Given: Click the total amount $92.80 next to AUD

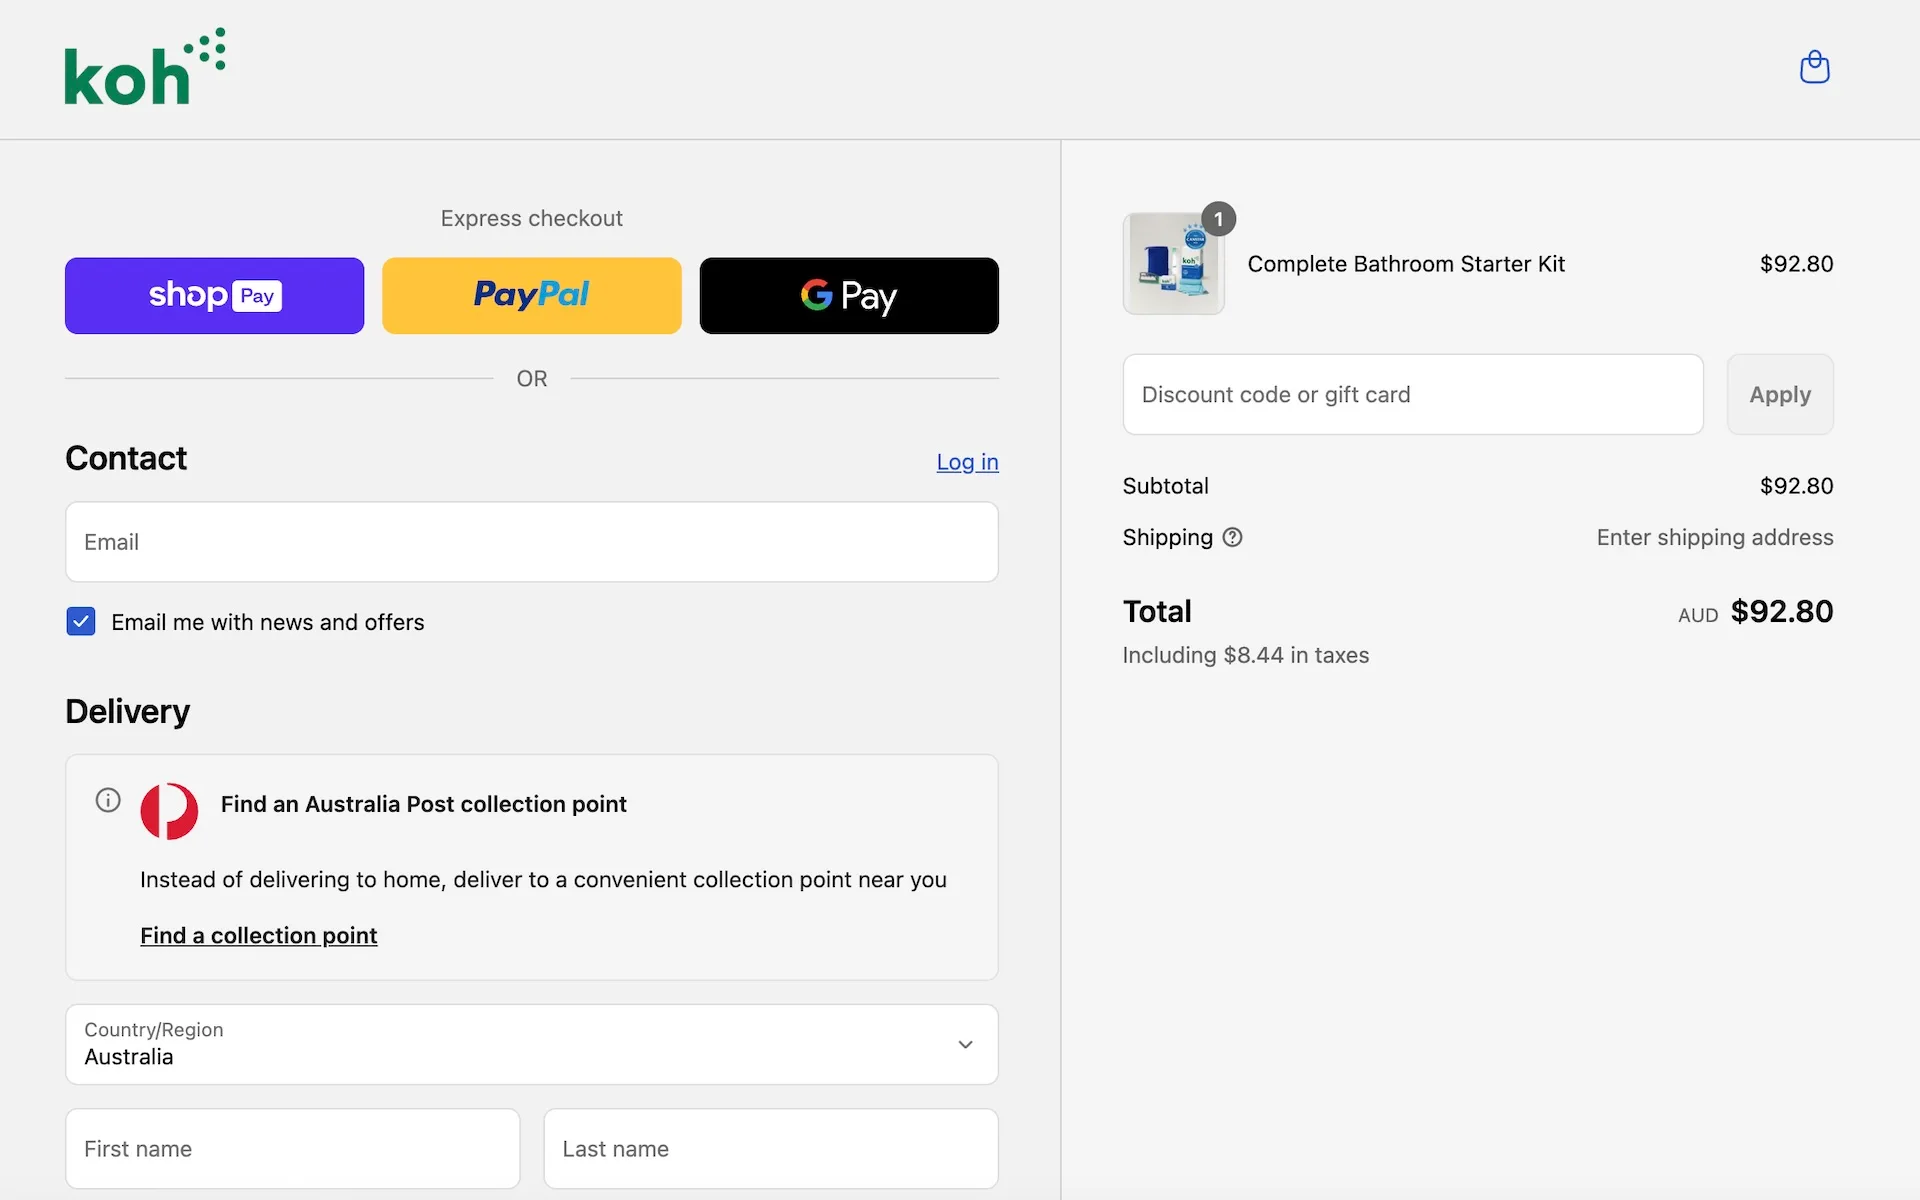Looking at the screenshot, I should point(1782,611).
